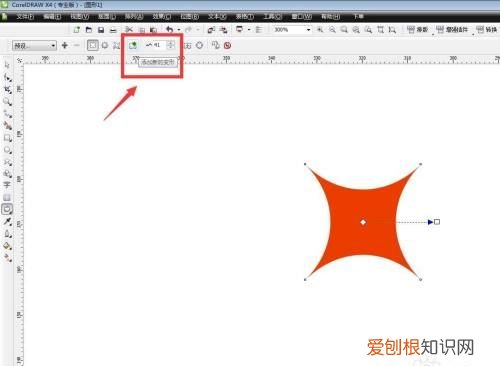This screenshot has width=500, height=366.
Task: Select the Freehand tool in toolbox
Action: coord(7,114)
